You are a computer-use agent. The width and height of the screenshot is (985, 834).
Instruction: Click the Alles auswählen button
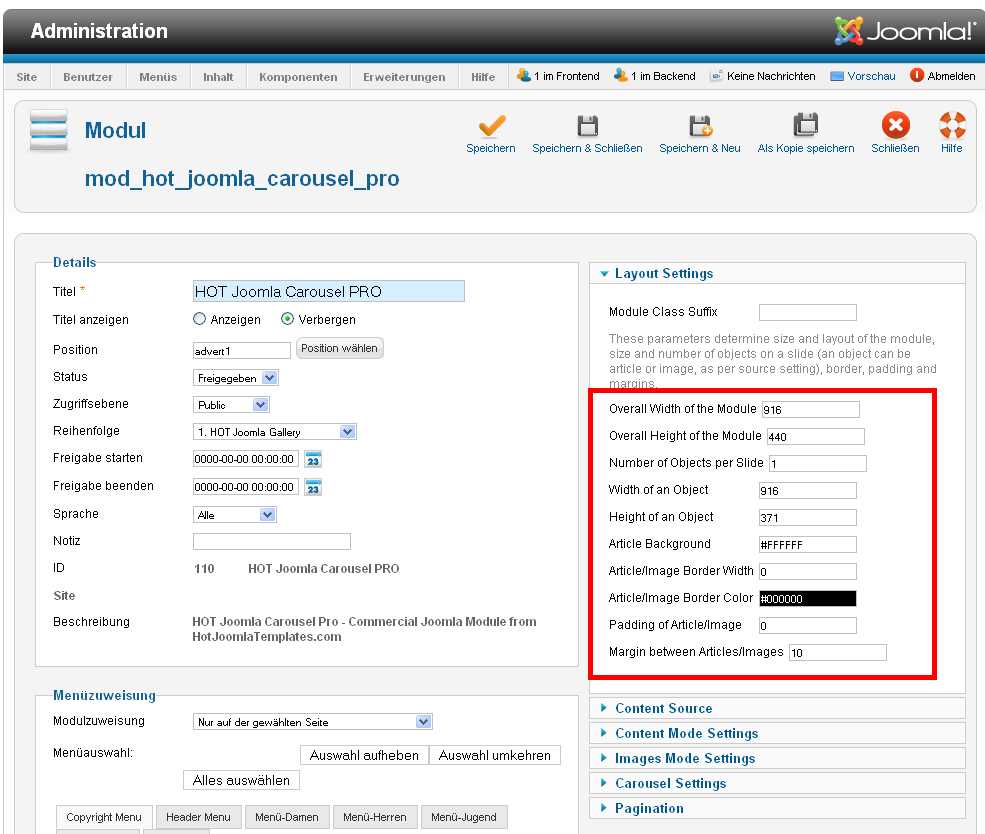pyautogui.click(x=241, y=781)
